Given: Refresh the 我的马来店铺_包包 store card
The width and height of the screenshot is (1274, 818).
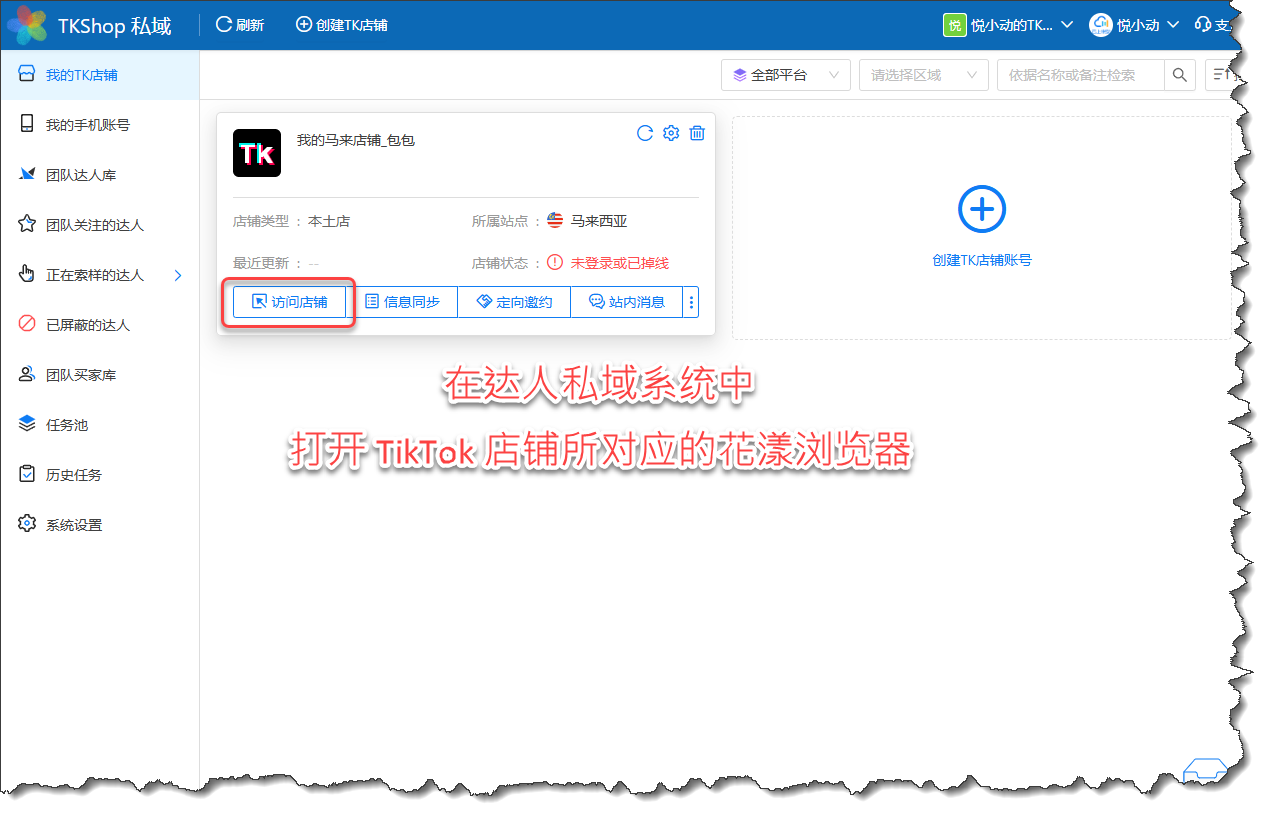Looking at the screenshot, I should coord(645,133).
